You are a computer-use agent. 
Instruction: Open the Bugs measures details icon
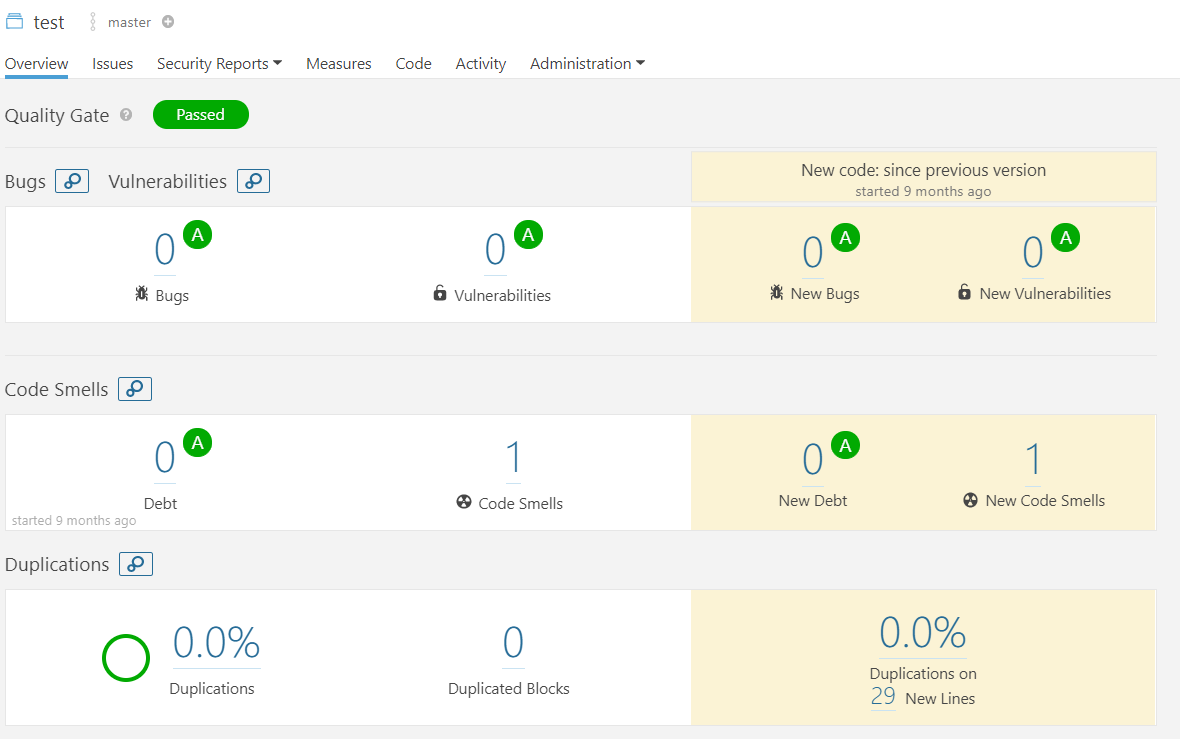[x=72, y=181]
